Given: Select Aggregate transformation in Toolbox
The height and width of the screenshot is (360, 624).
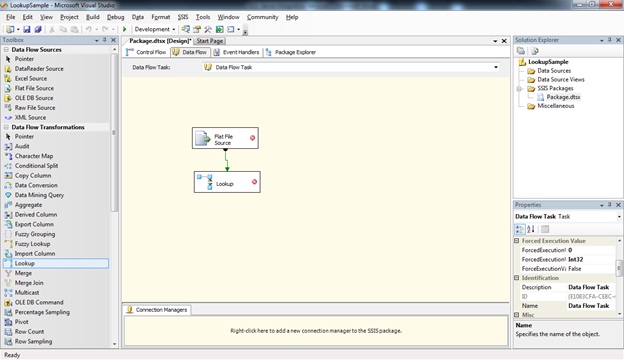Looking at the screenshot, I should pos(28,205).
